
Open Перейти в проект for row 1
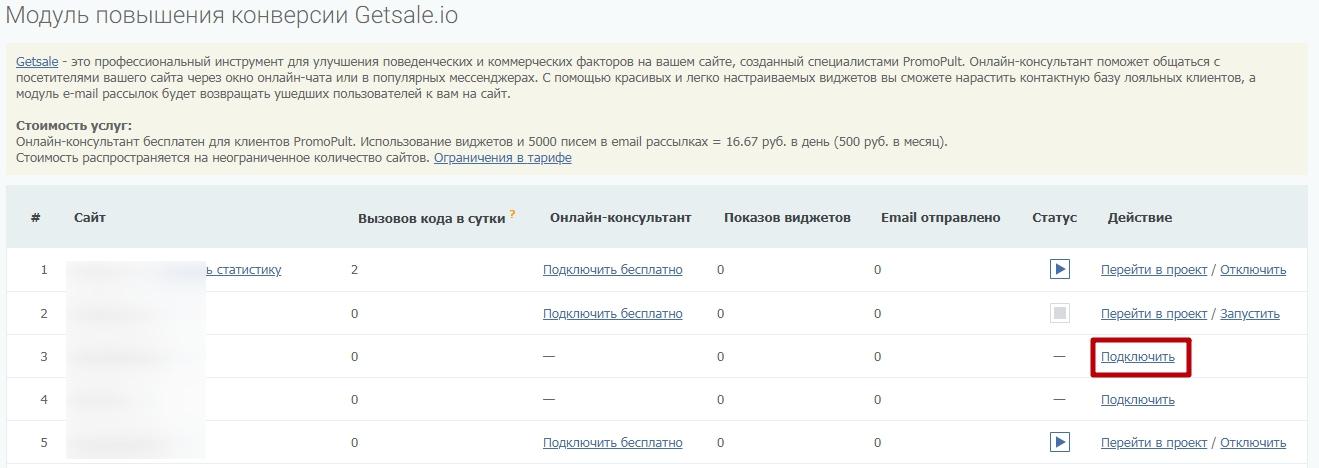click(1154, 270)
